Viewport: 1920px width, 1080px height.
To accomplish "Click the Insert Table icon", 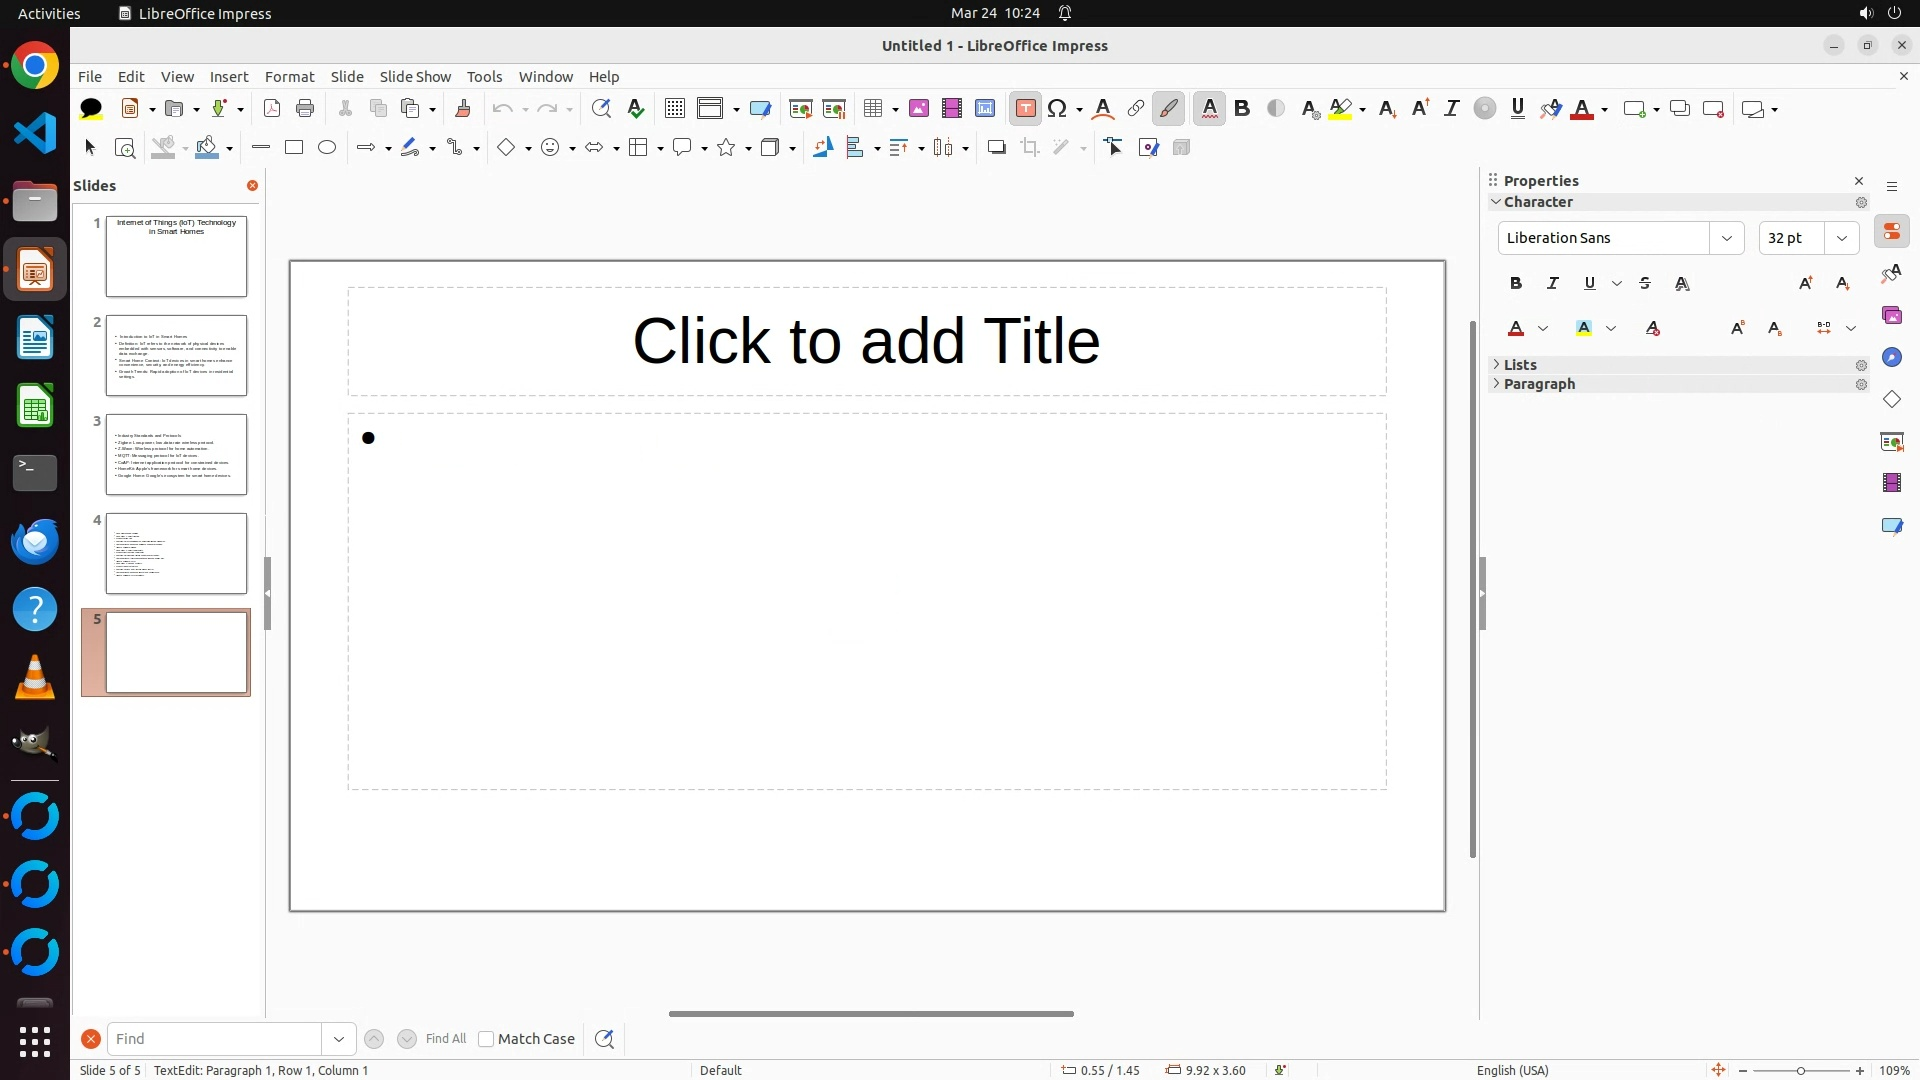I will coord(873,109).
